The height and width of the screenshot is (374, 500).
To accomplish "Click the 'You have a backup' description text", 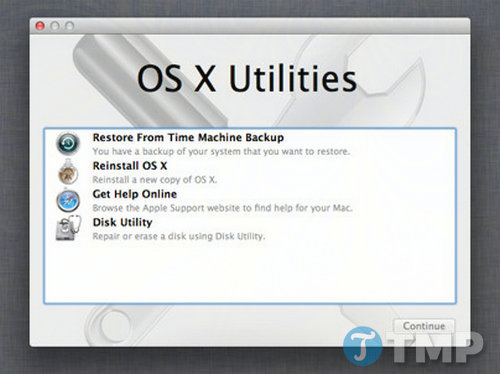I will tap(221, 151).
